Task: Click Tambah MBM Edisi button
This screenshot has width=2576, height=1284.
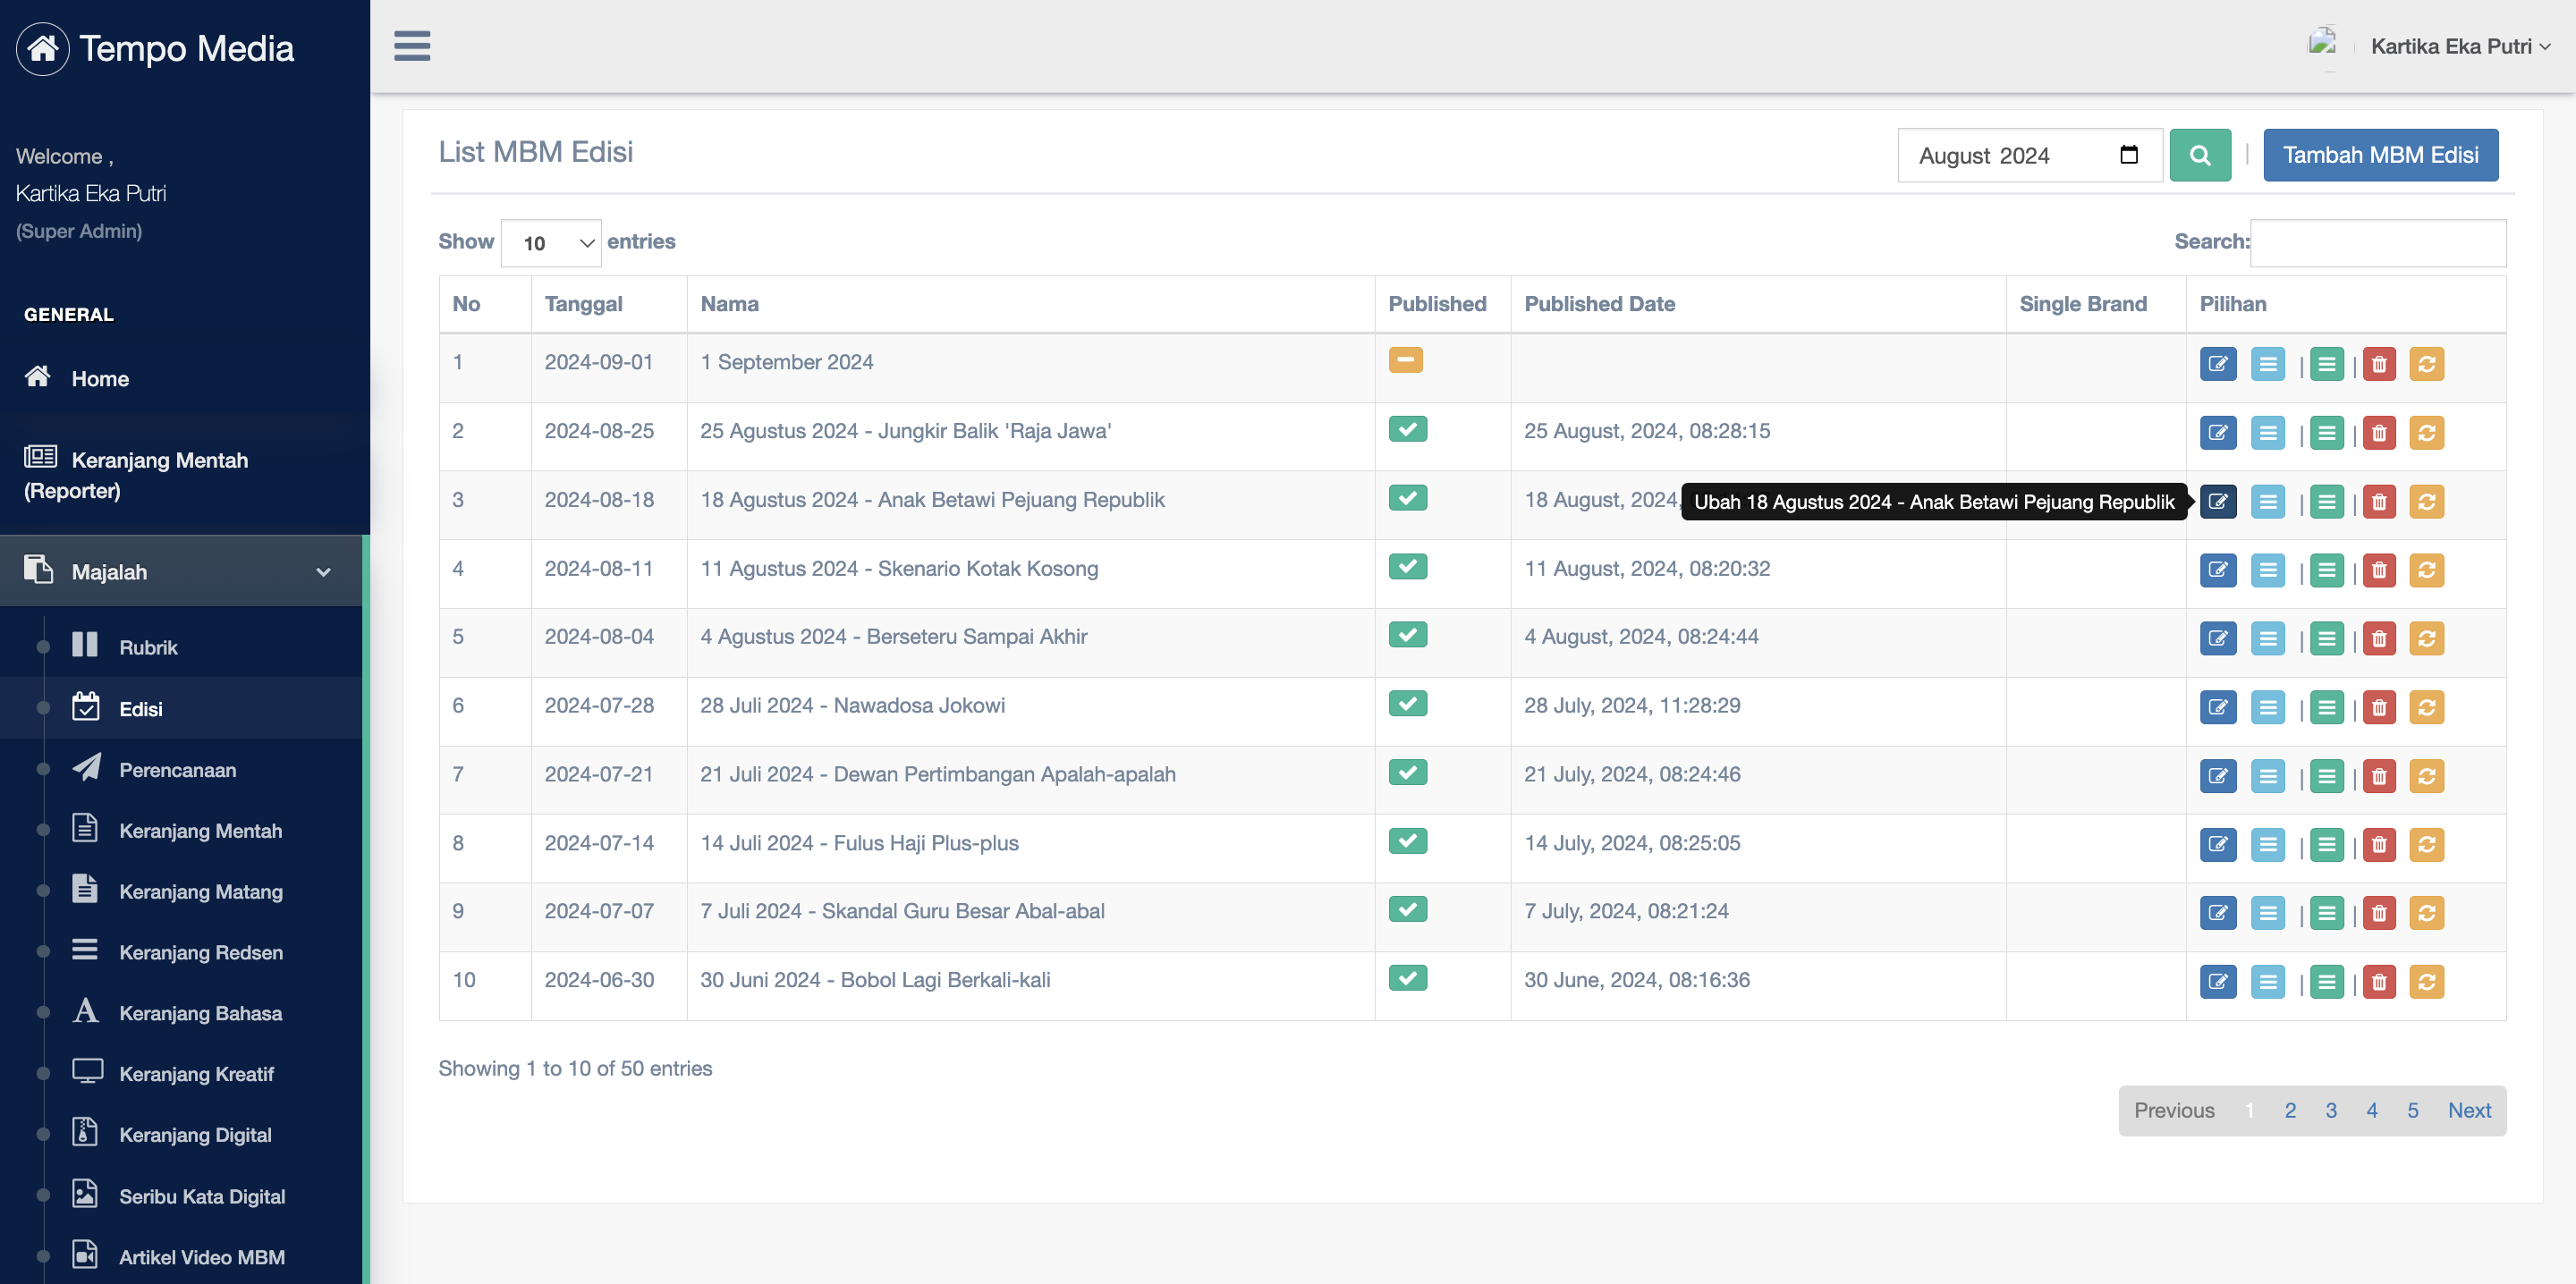Action: [x=2380, y=155]
